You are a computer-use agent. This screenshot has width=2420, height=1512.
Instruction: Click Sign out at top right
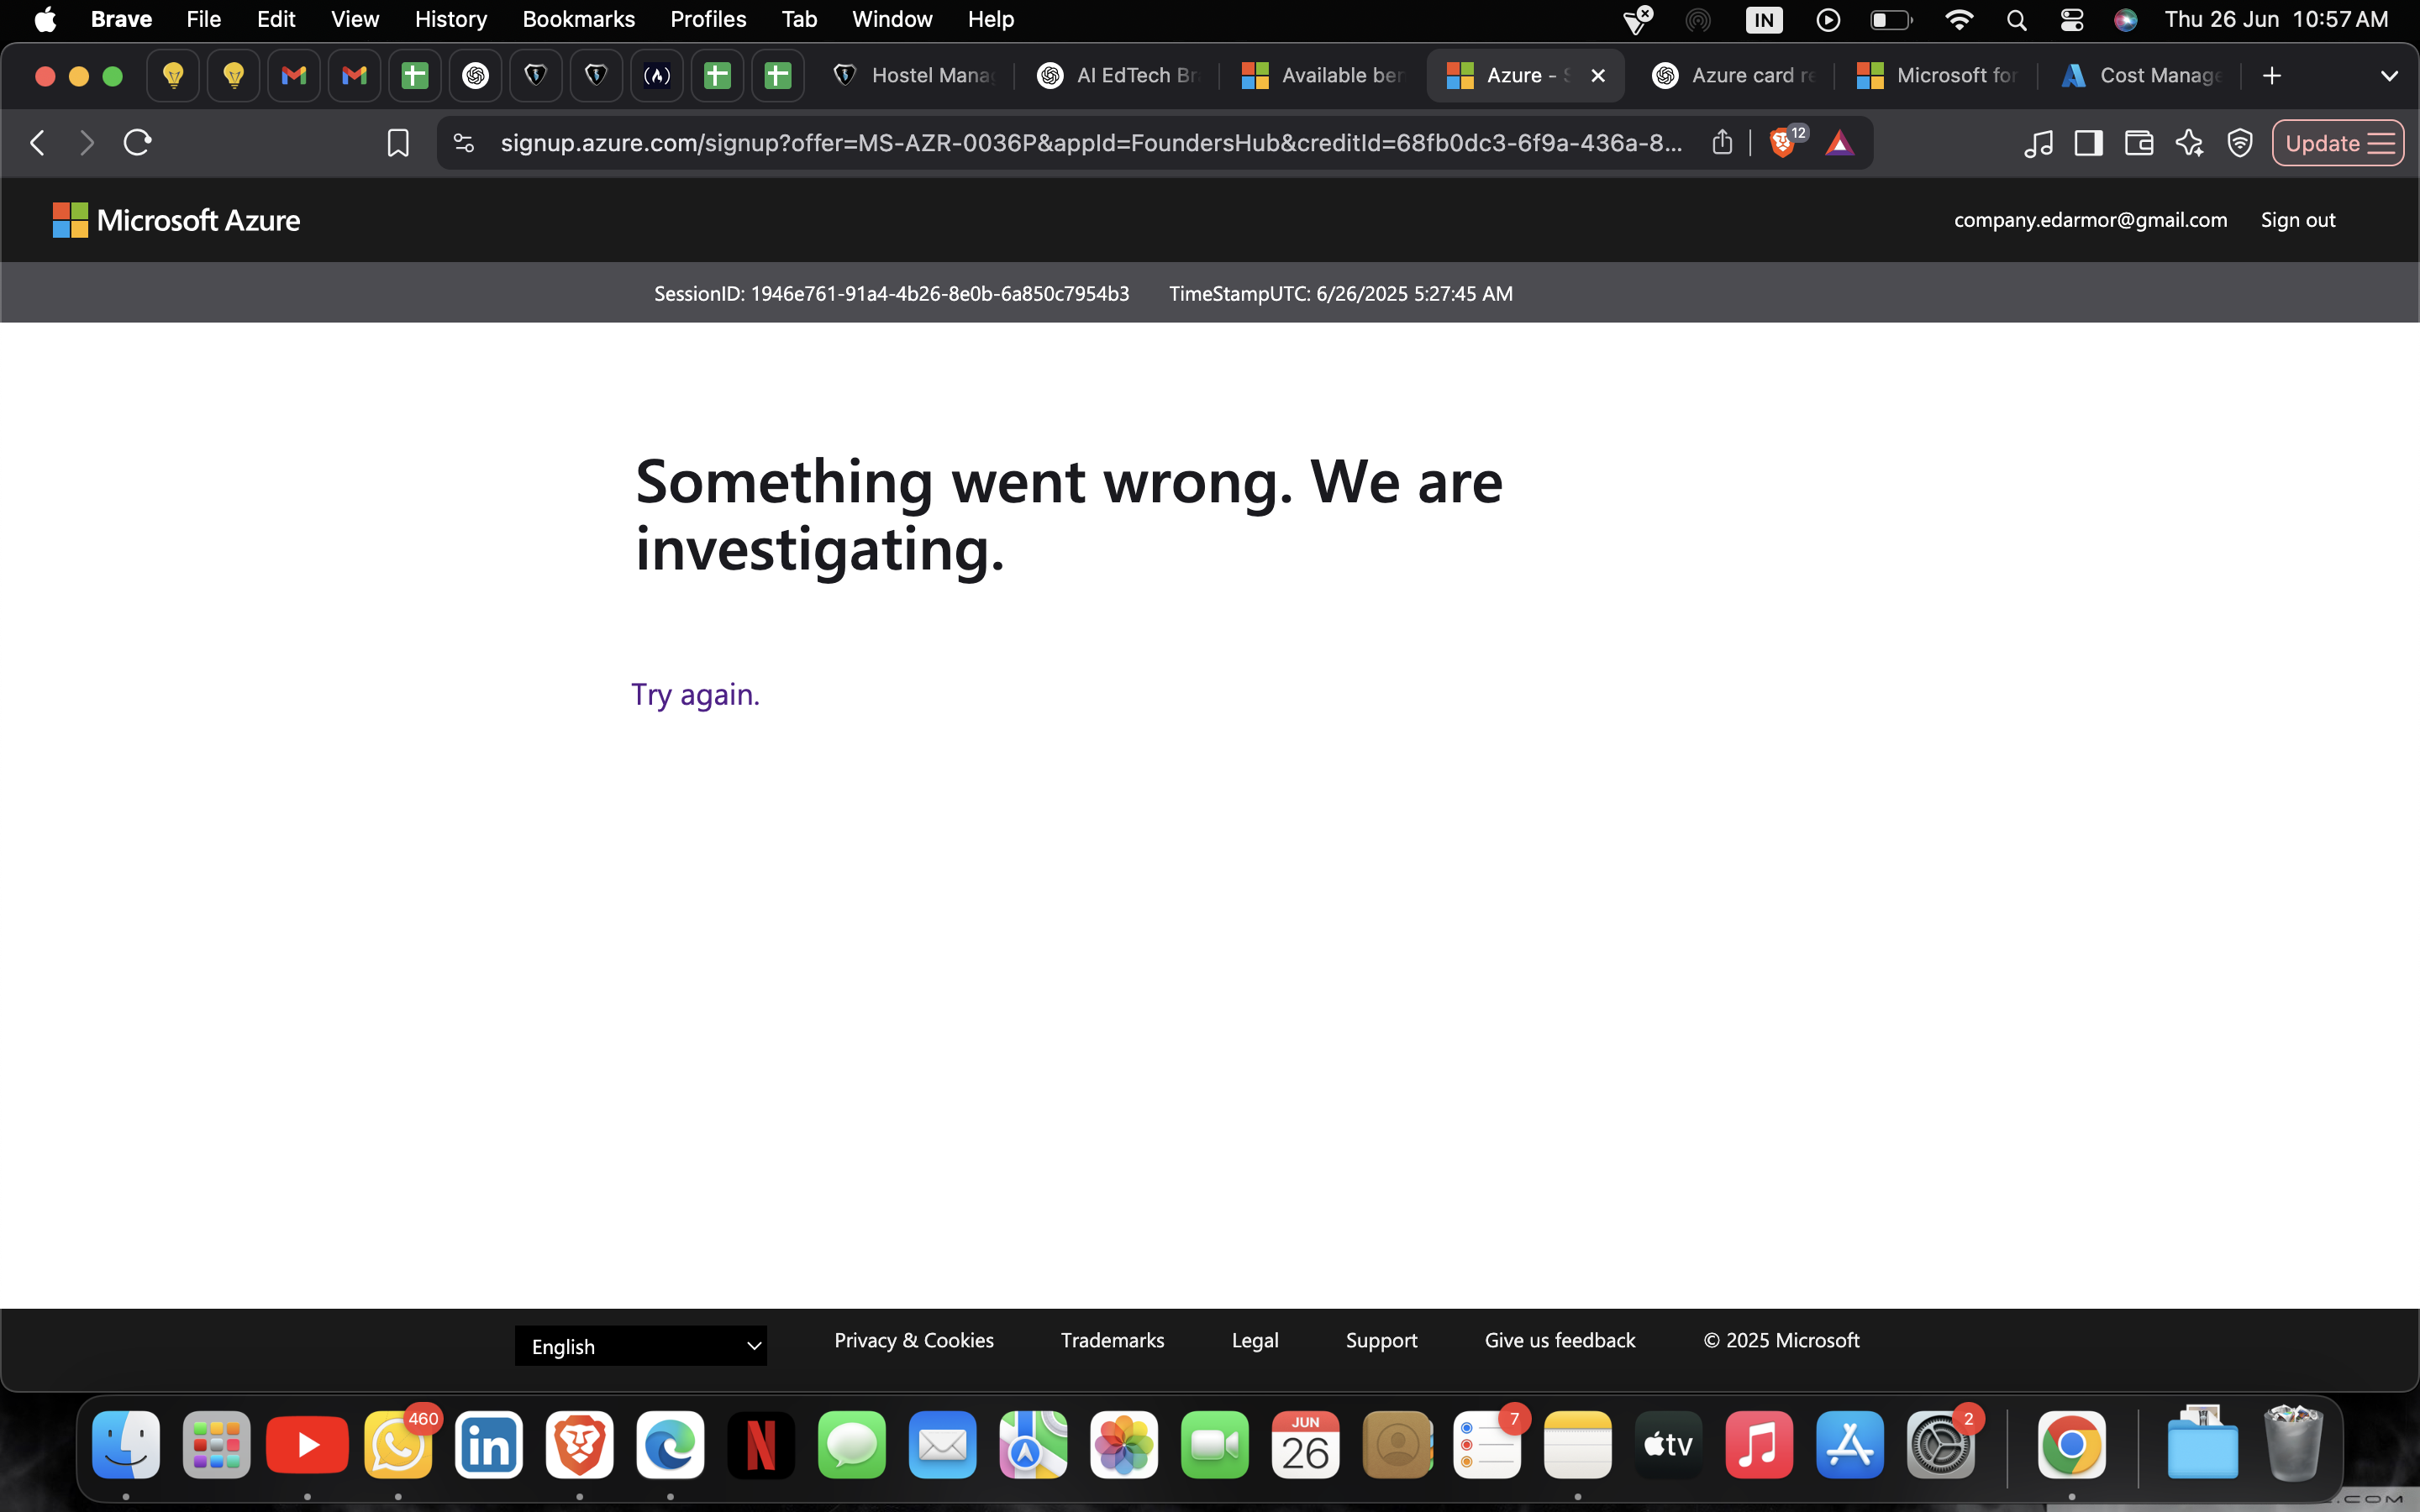coord(2296,219)
